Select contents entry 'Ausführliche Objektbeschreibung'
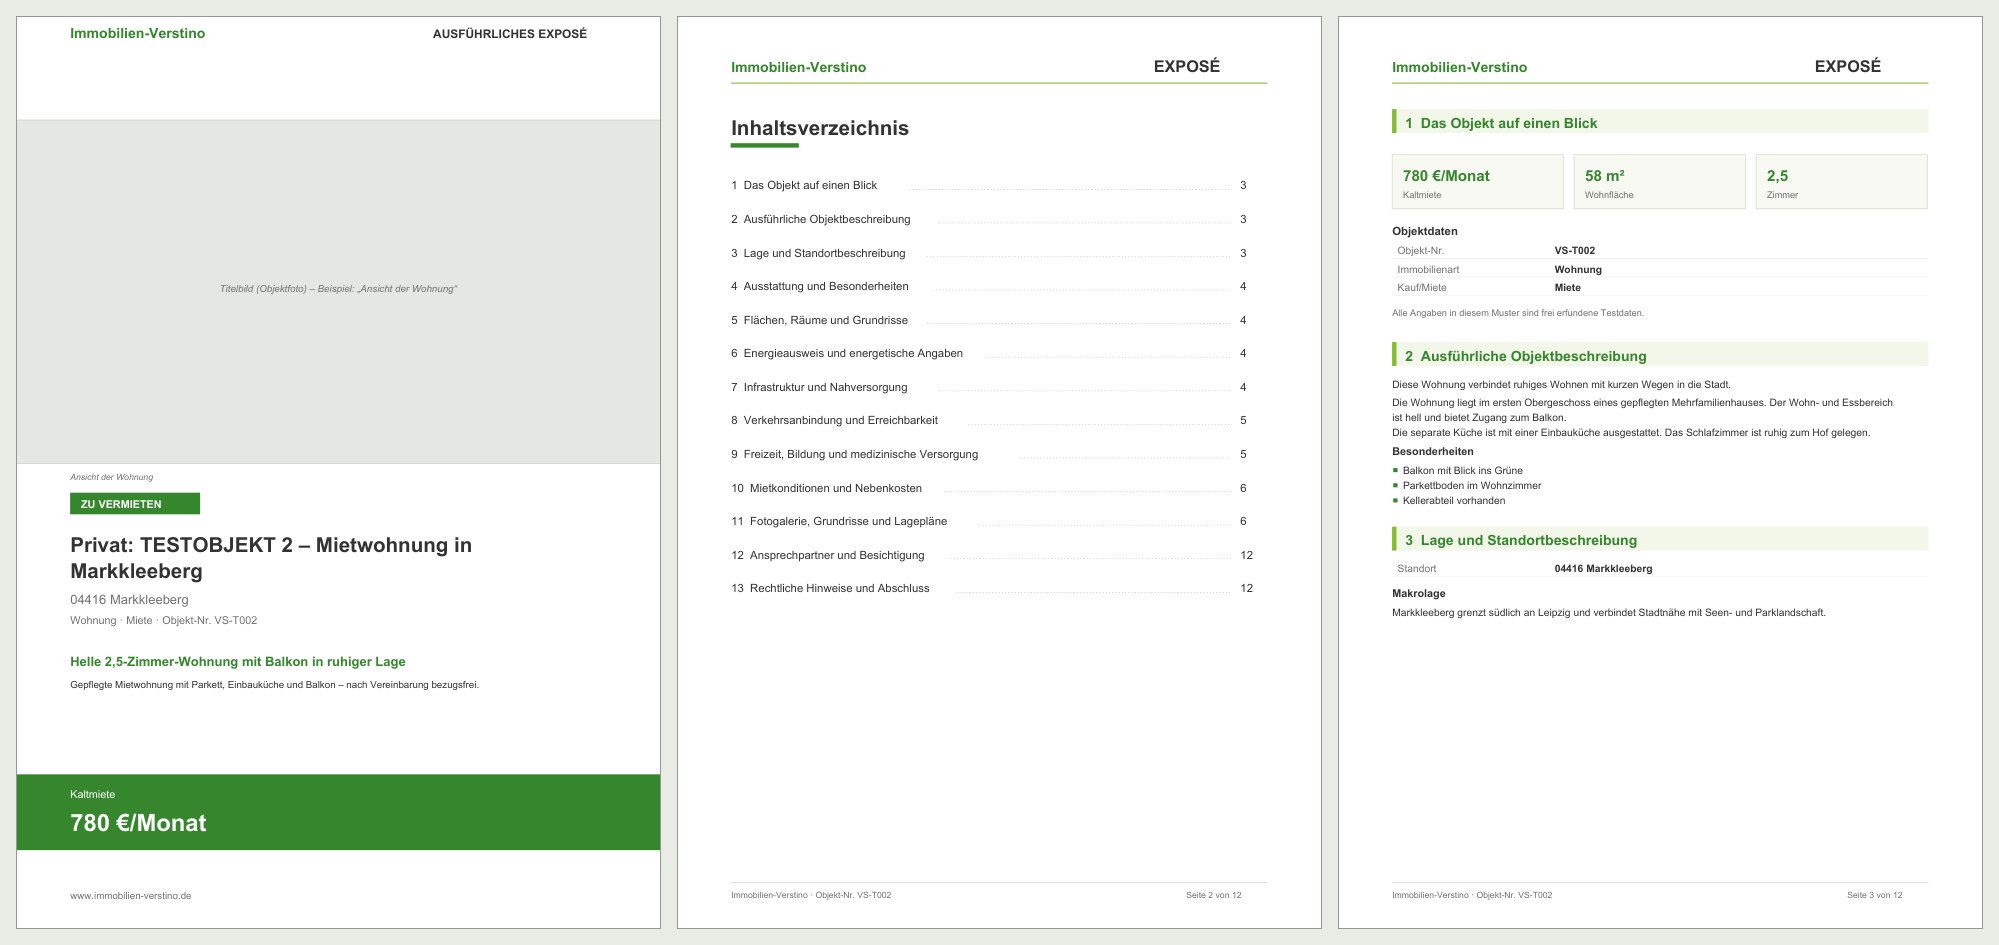Screen dimensions: 1999x945 [x=989, y=219]
